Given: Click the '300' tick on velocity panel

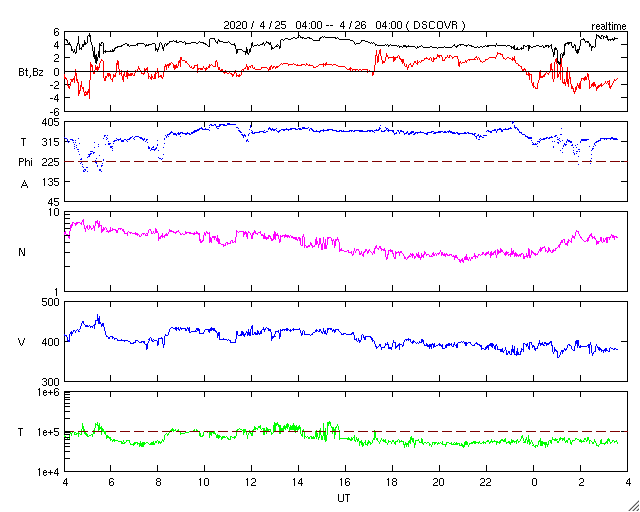Looking at the screenshot, I should pos(52,381).
